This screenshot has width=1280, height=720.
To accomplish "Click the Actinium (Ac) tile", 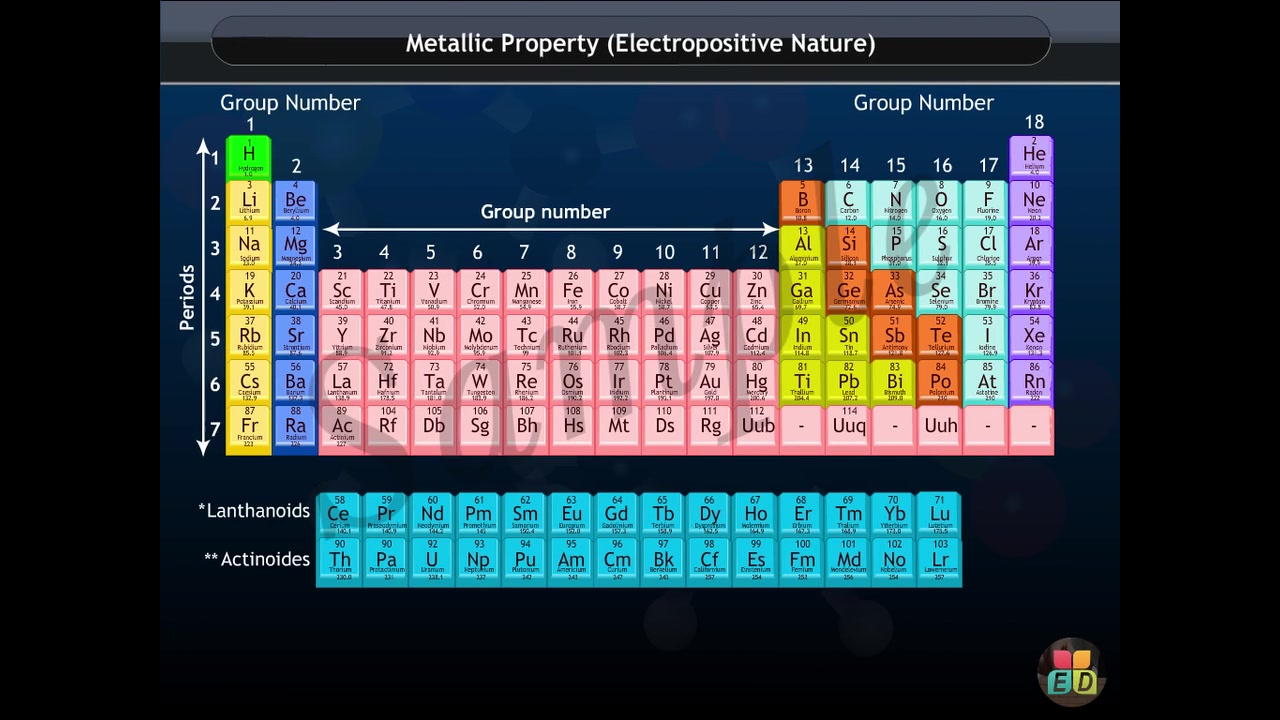I will 342,428.
